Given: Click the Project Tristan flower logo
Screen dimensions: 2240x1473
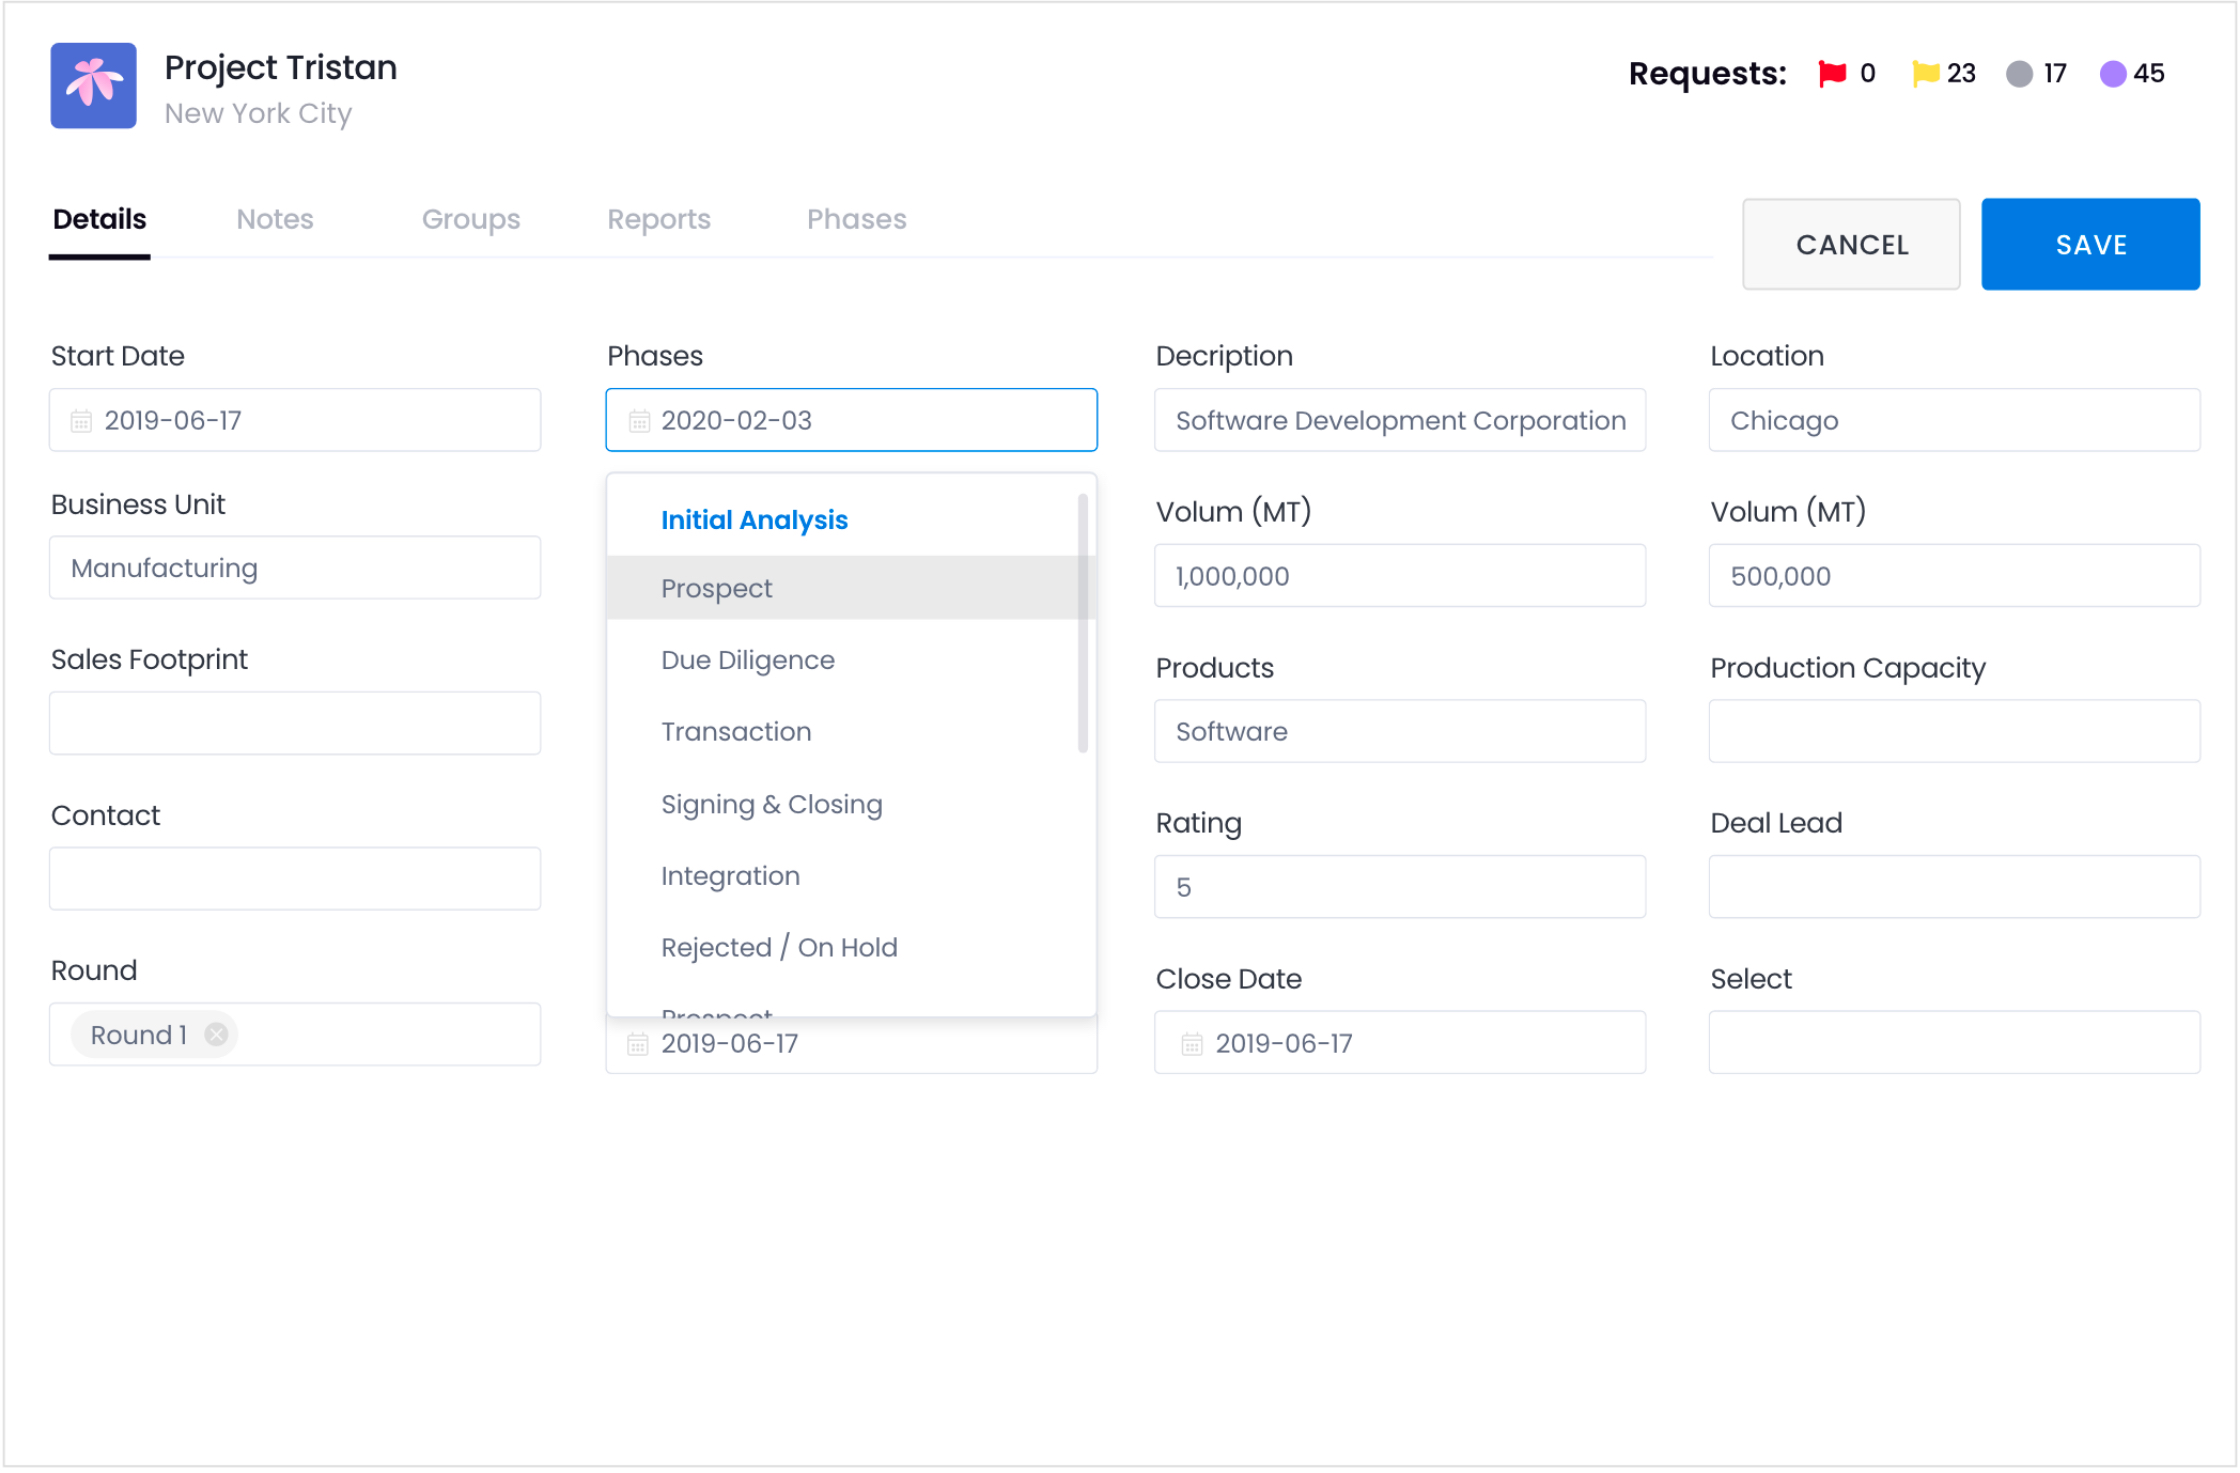Looking at the screenshot, I should pyautogui.click(x=93, y=85).
